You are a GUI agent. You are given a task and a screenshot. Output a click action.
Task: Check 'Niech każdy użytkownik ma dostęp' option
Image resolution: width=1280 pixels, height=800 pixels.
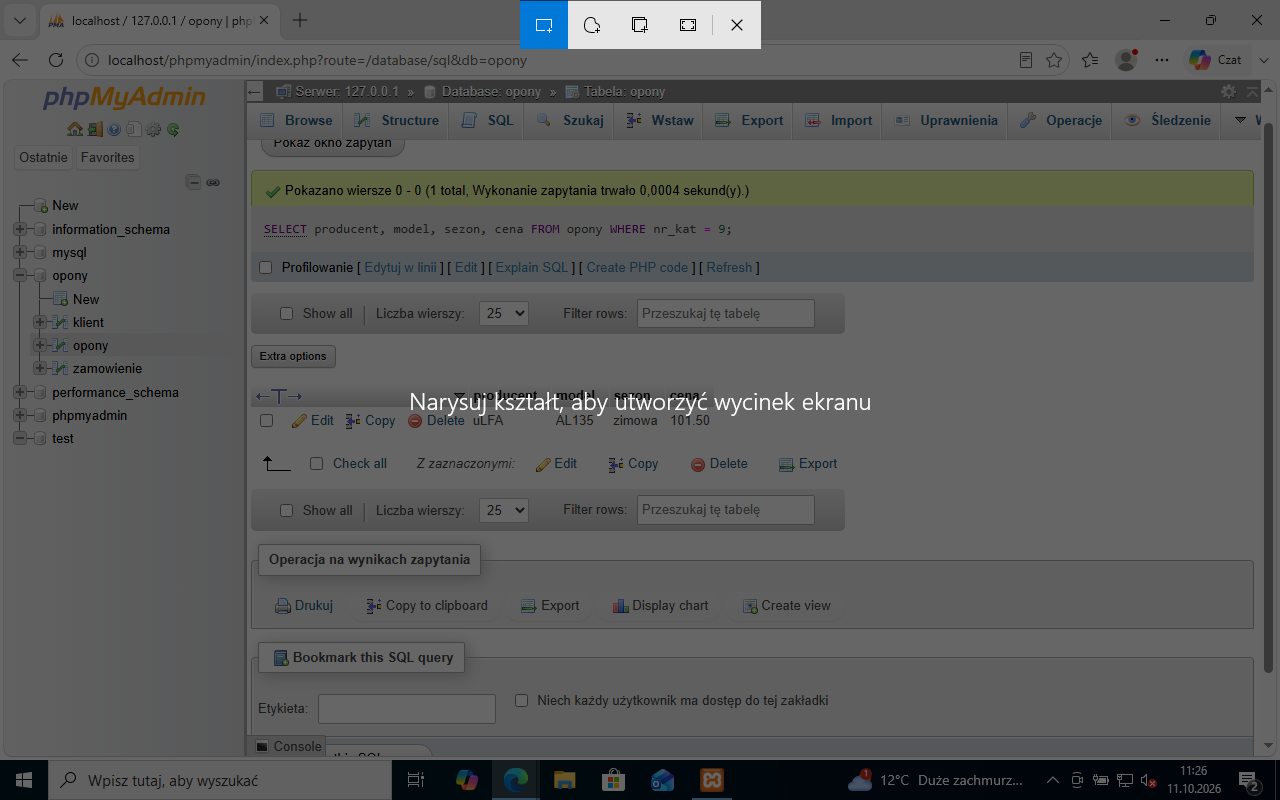pos(521,701)
